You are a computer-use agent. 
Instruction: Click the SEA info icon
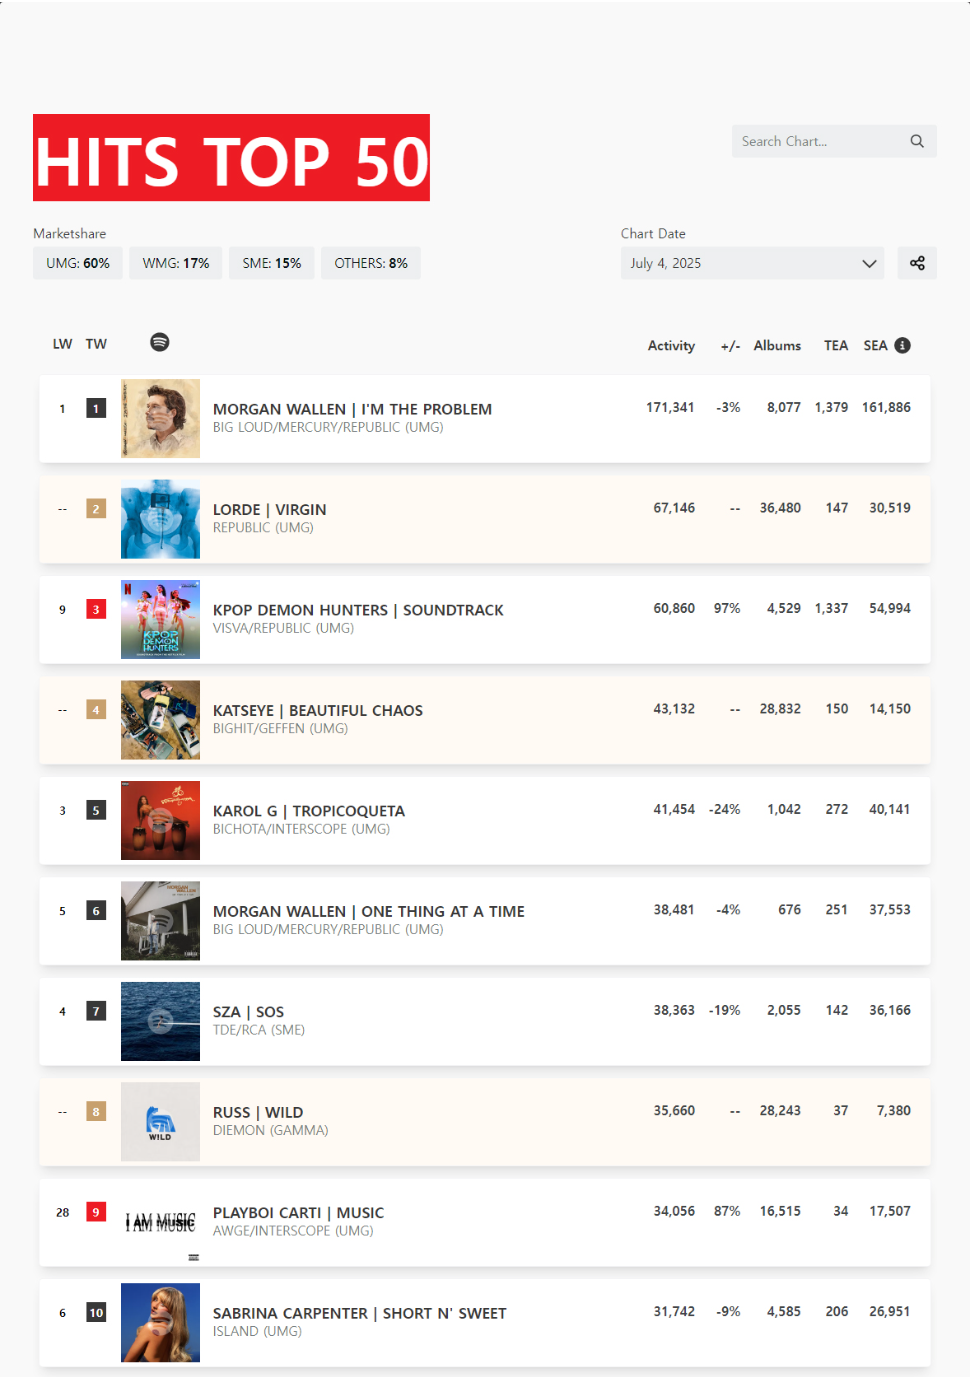[902, 345]
